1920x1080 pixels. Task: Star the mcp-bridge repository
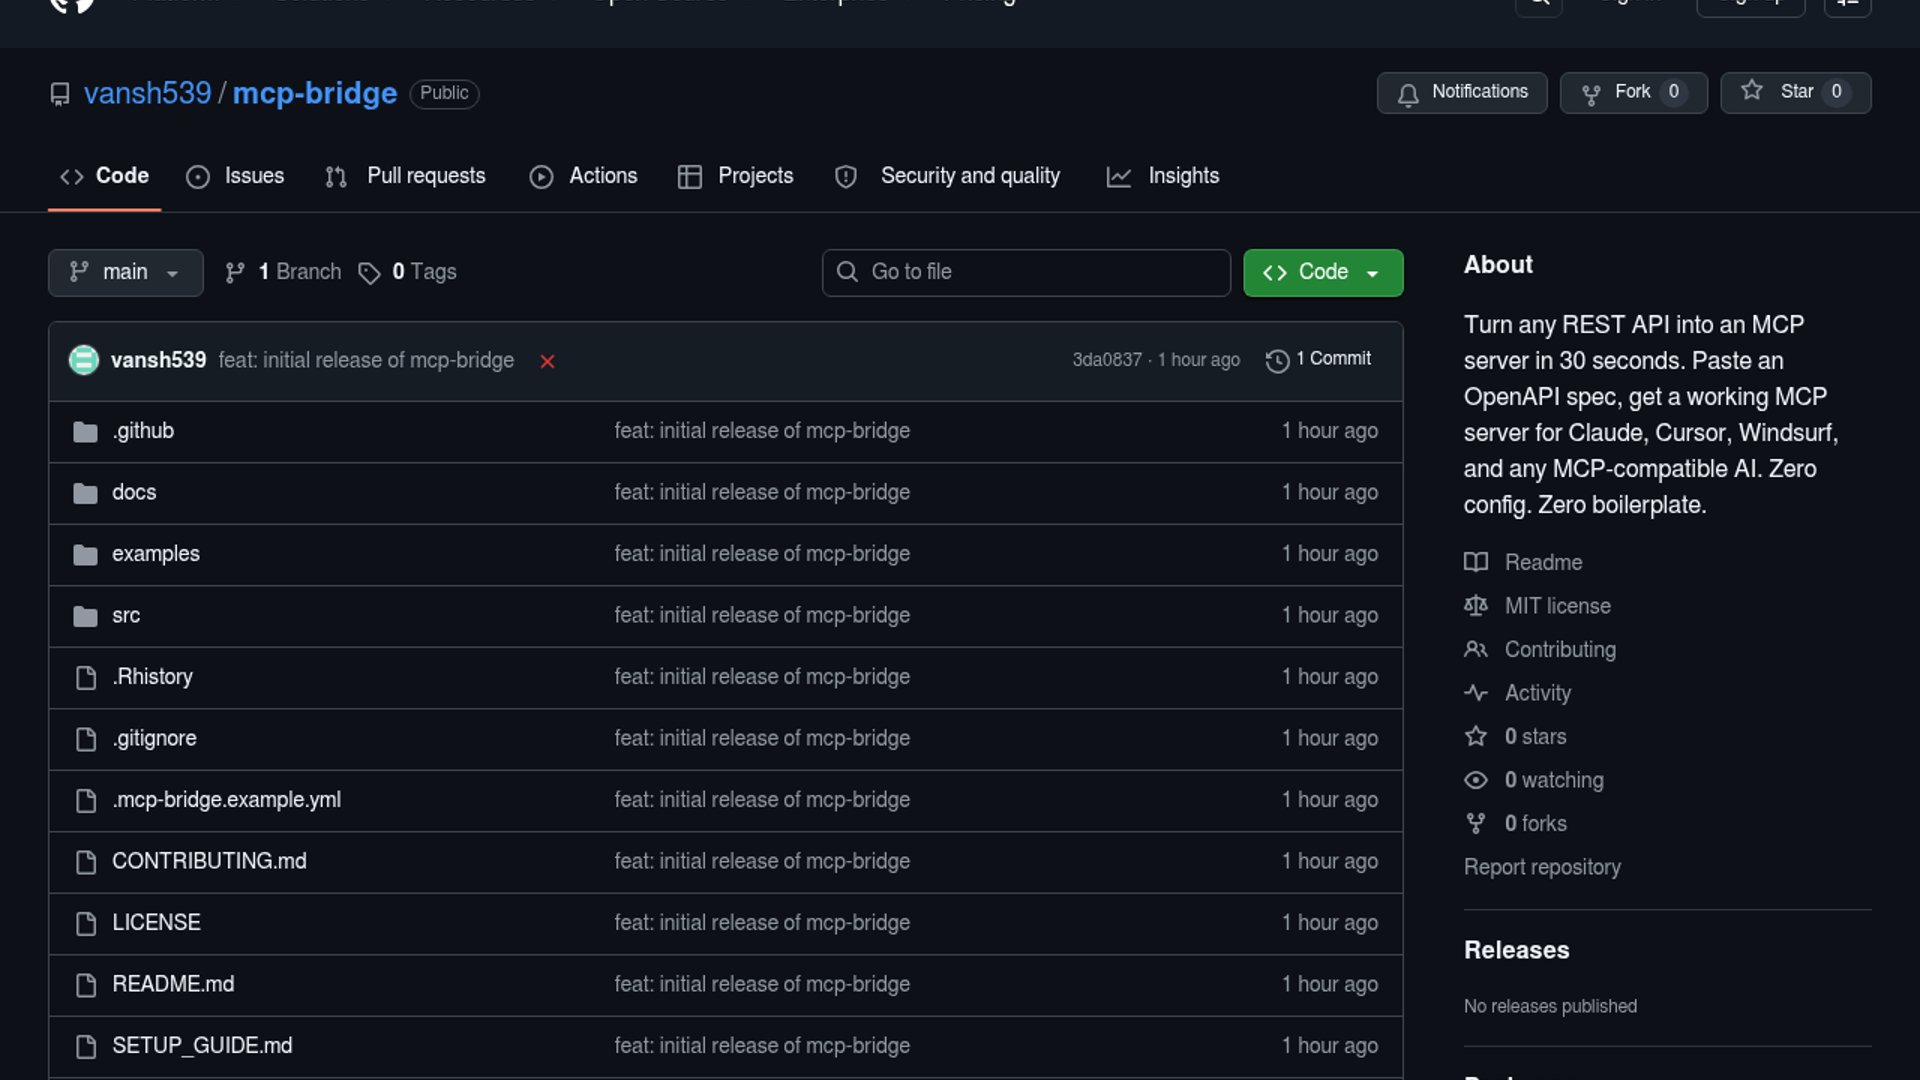(x=1794, y=92)
